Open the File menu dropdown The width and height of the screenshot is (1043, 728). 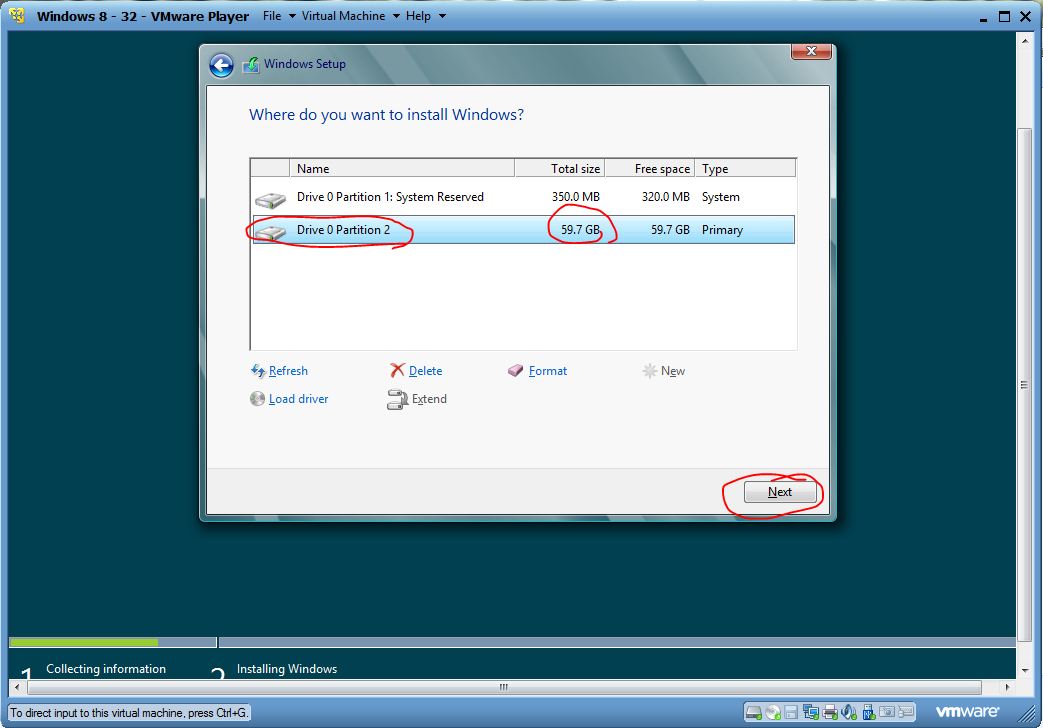(x=279, y=15)
